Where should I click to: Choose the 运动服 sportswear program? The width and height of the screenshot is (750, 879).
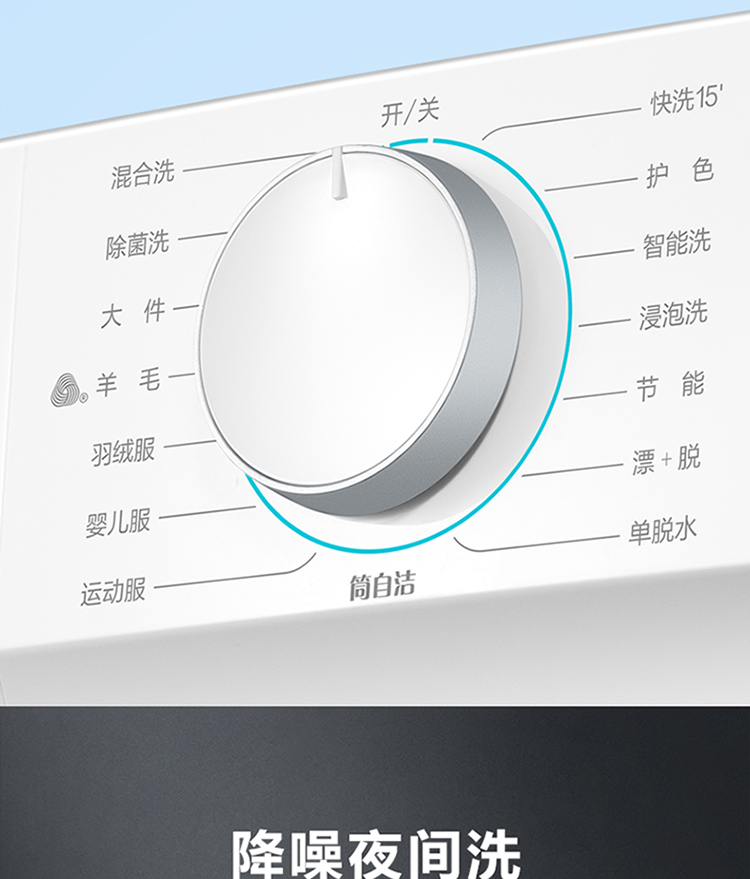113,592
